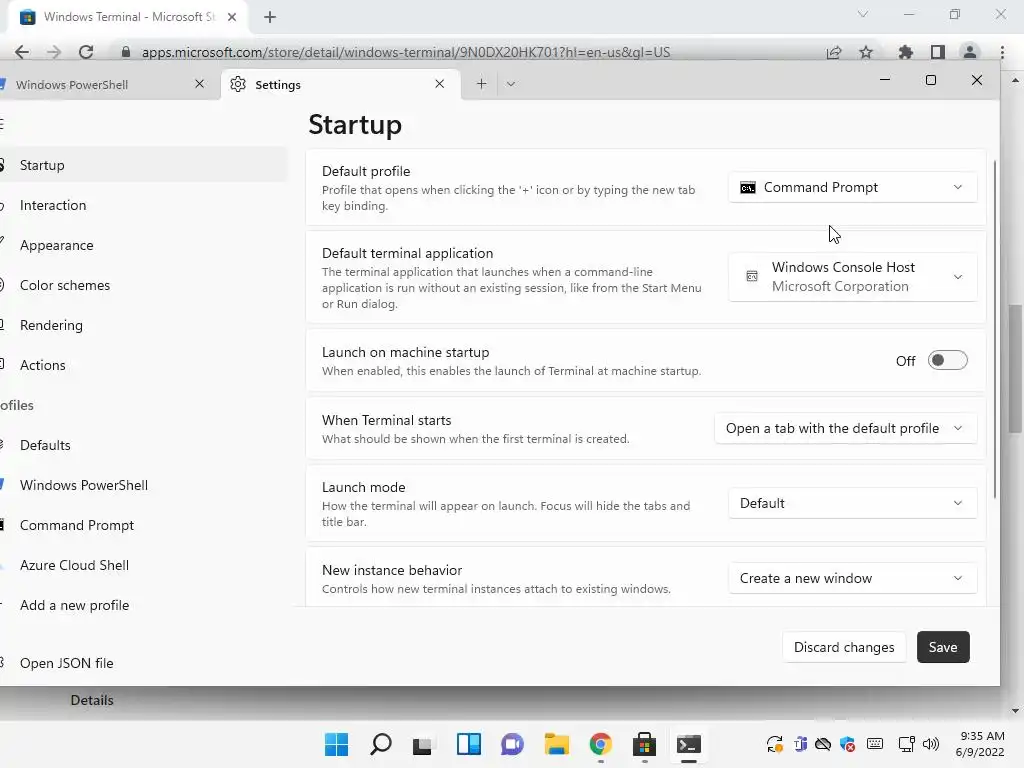
Task: Click the Details tab in Store page
Action: click(92, 700)
